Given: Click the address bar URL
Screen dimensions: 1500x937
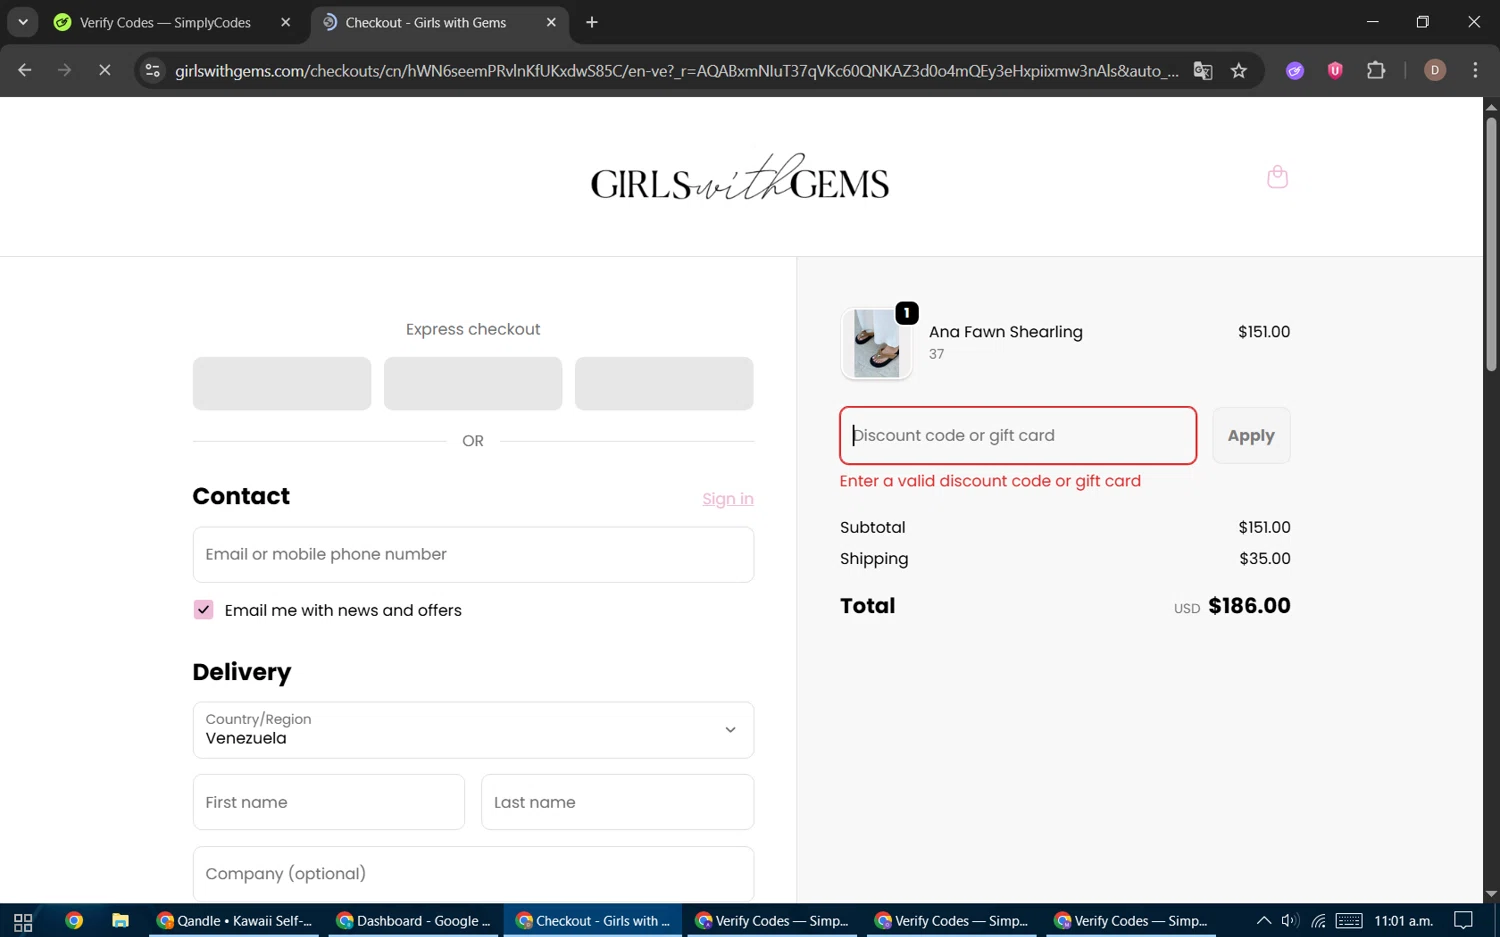Looking at the screenshot, I should click(x=677, y=70).
